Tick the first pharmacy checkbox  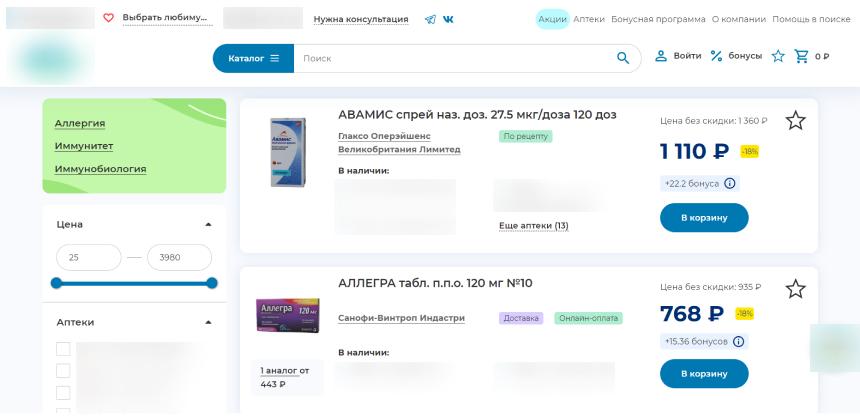[63, 349]
